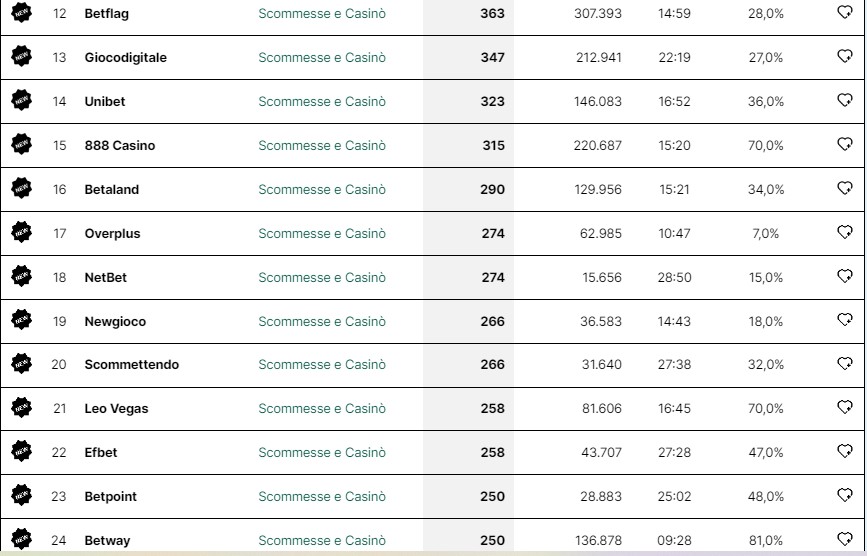867x556 pixels.
Task: Open the Betway site name link
Action: coord(107,541)
